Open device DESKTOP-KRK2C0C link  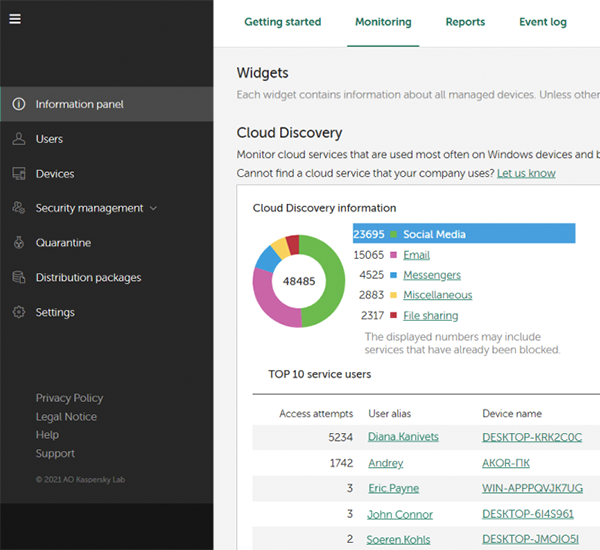tap(532, 437)
